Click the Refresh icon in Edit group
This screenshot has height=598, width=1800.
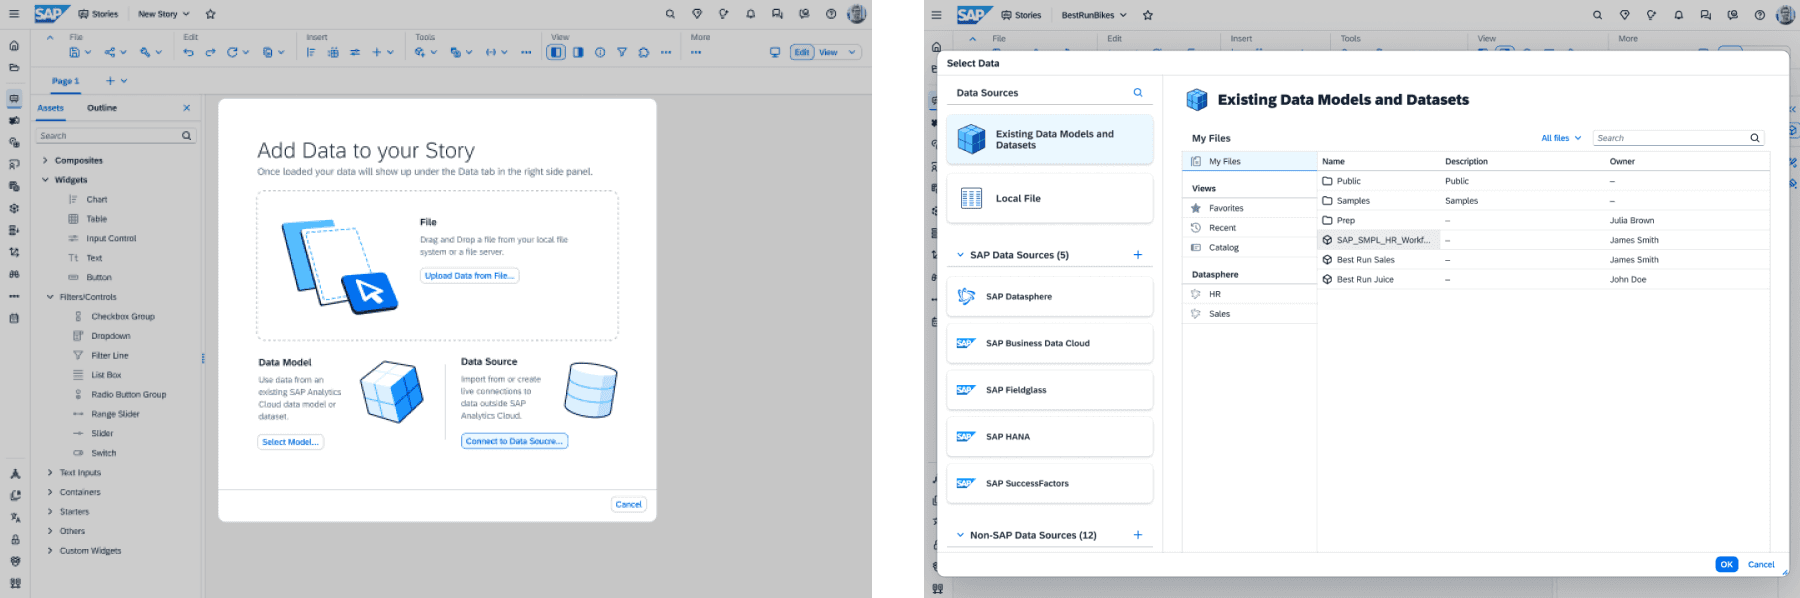click(232, 52)
